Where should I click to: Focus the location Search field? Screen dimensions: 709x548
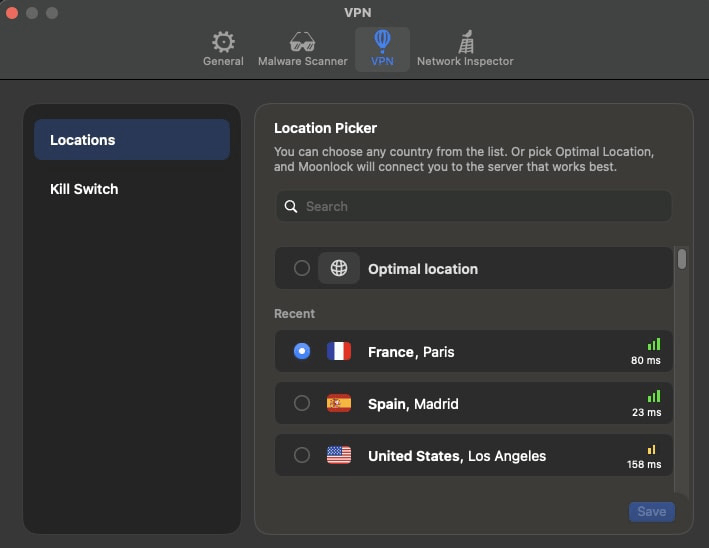tap(473, 207)
